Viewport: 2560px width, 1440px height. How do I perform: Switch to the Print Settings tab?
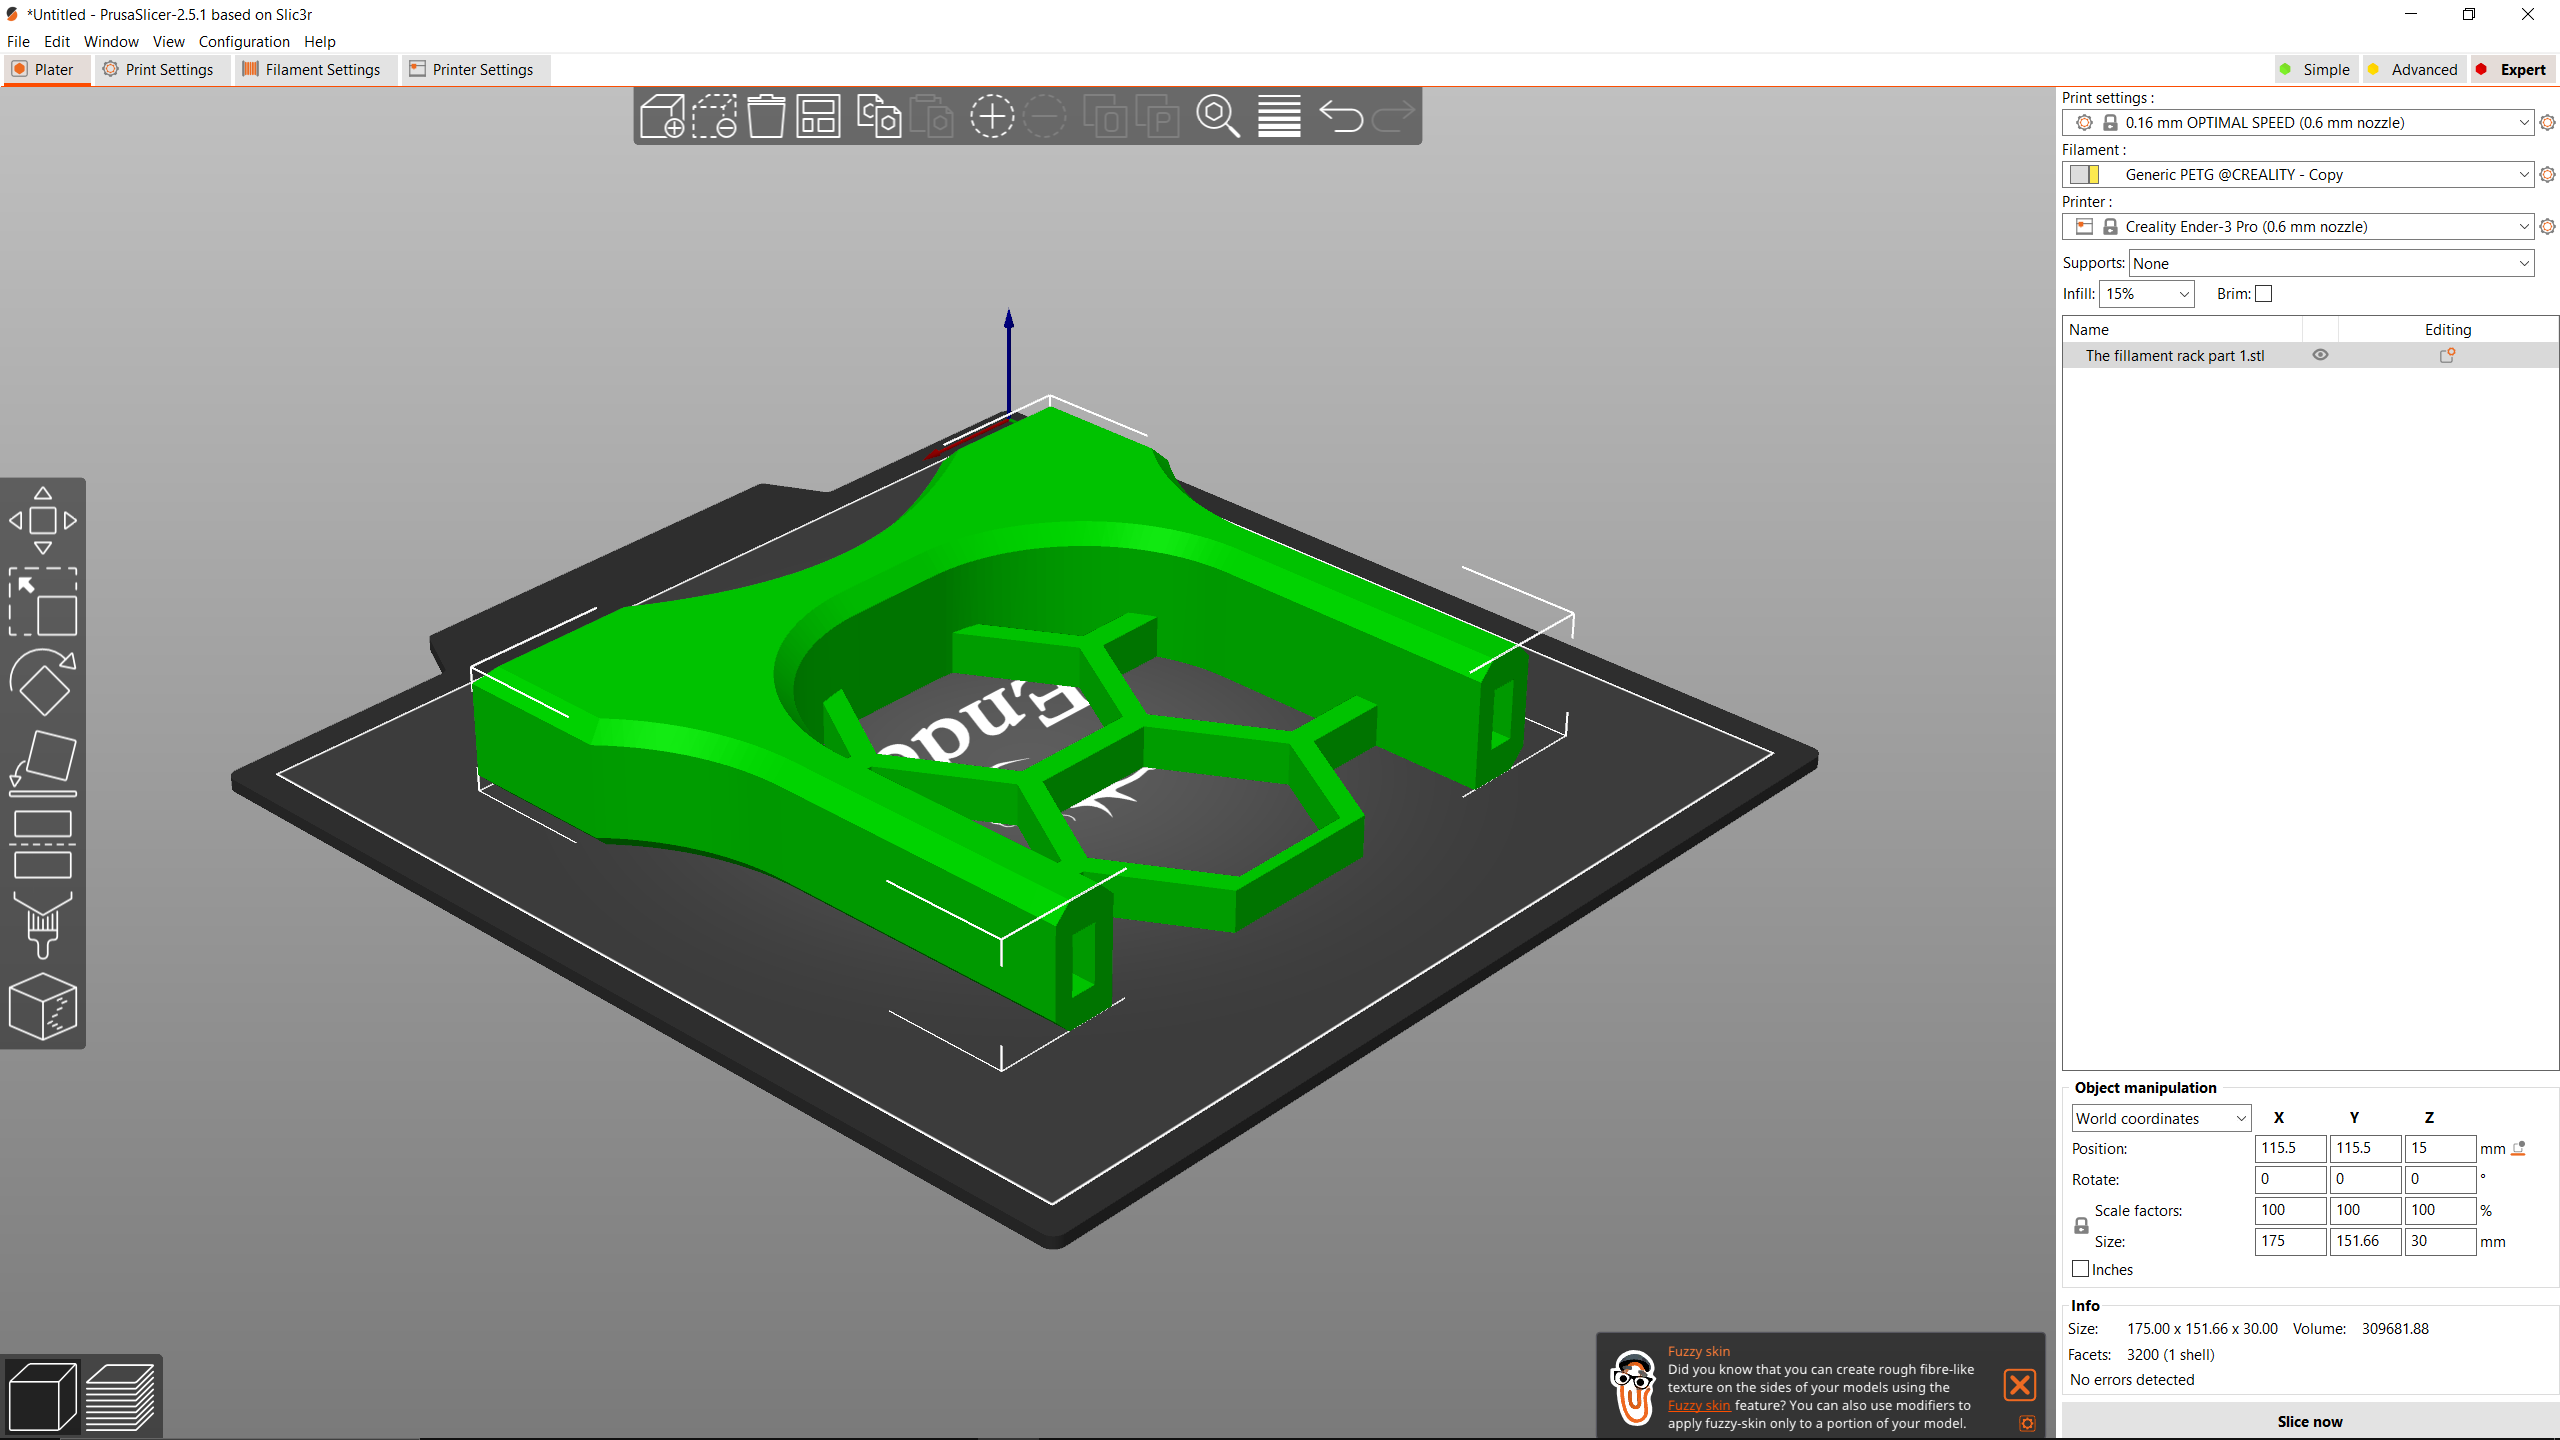tap(161, 69)
